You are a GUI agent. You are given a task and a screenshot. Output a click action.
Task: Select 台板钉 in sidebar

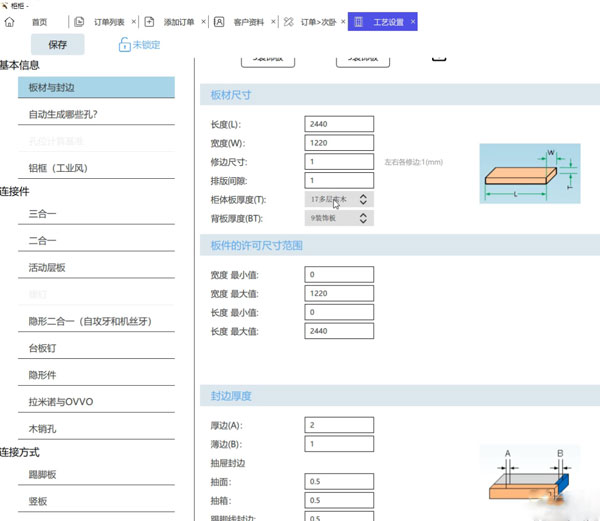96,348
